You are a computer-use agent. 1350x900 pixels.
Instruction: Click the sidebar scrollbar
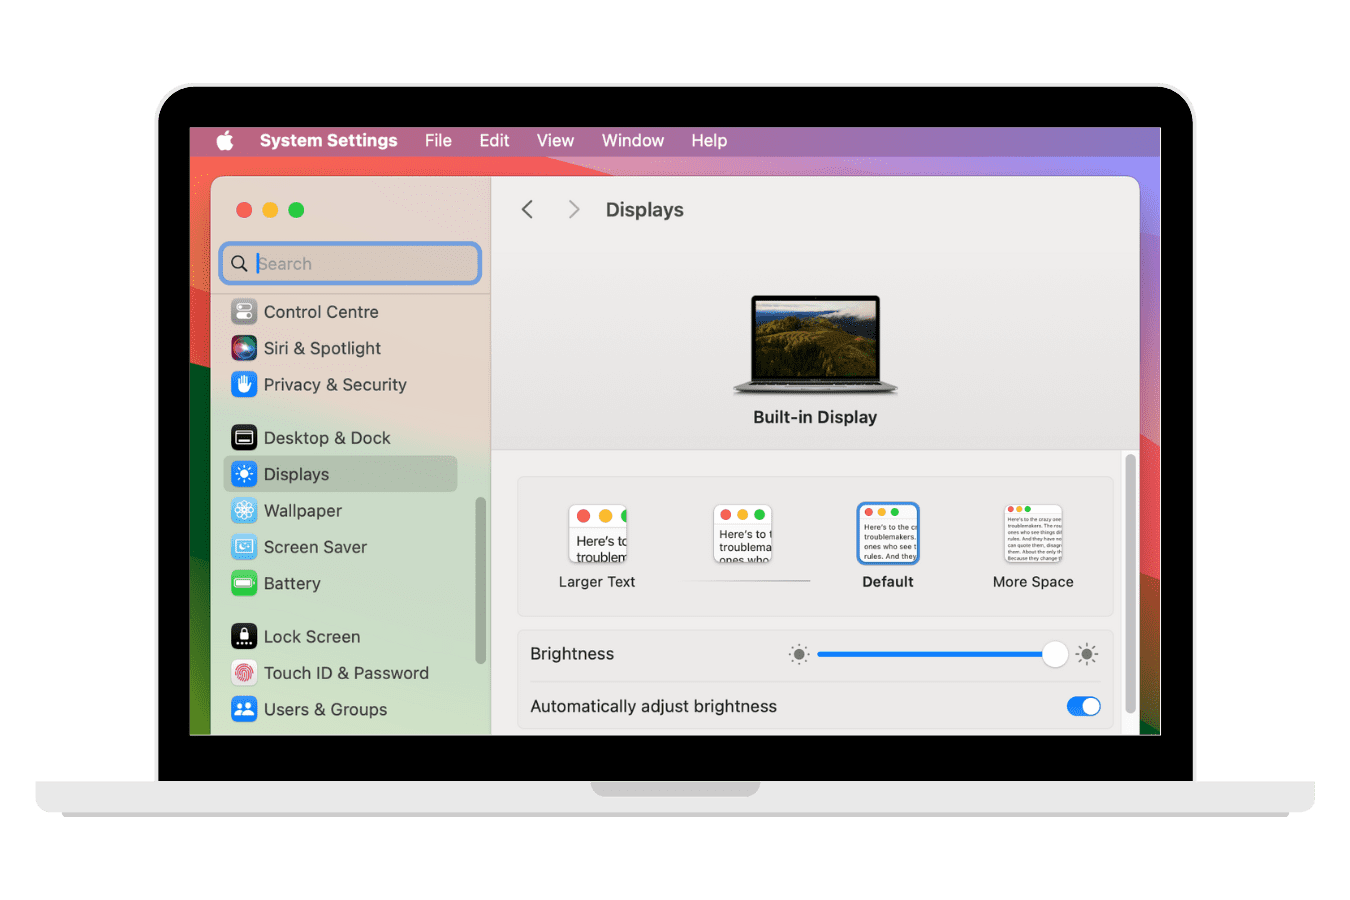pyautogui.click(x=480, y=580)
